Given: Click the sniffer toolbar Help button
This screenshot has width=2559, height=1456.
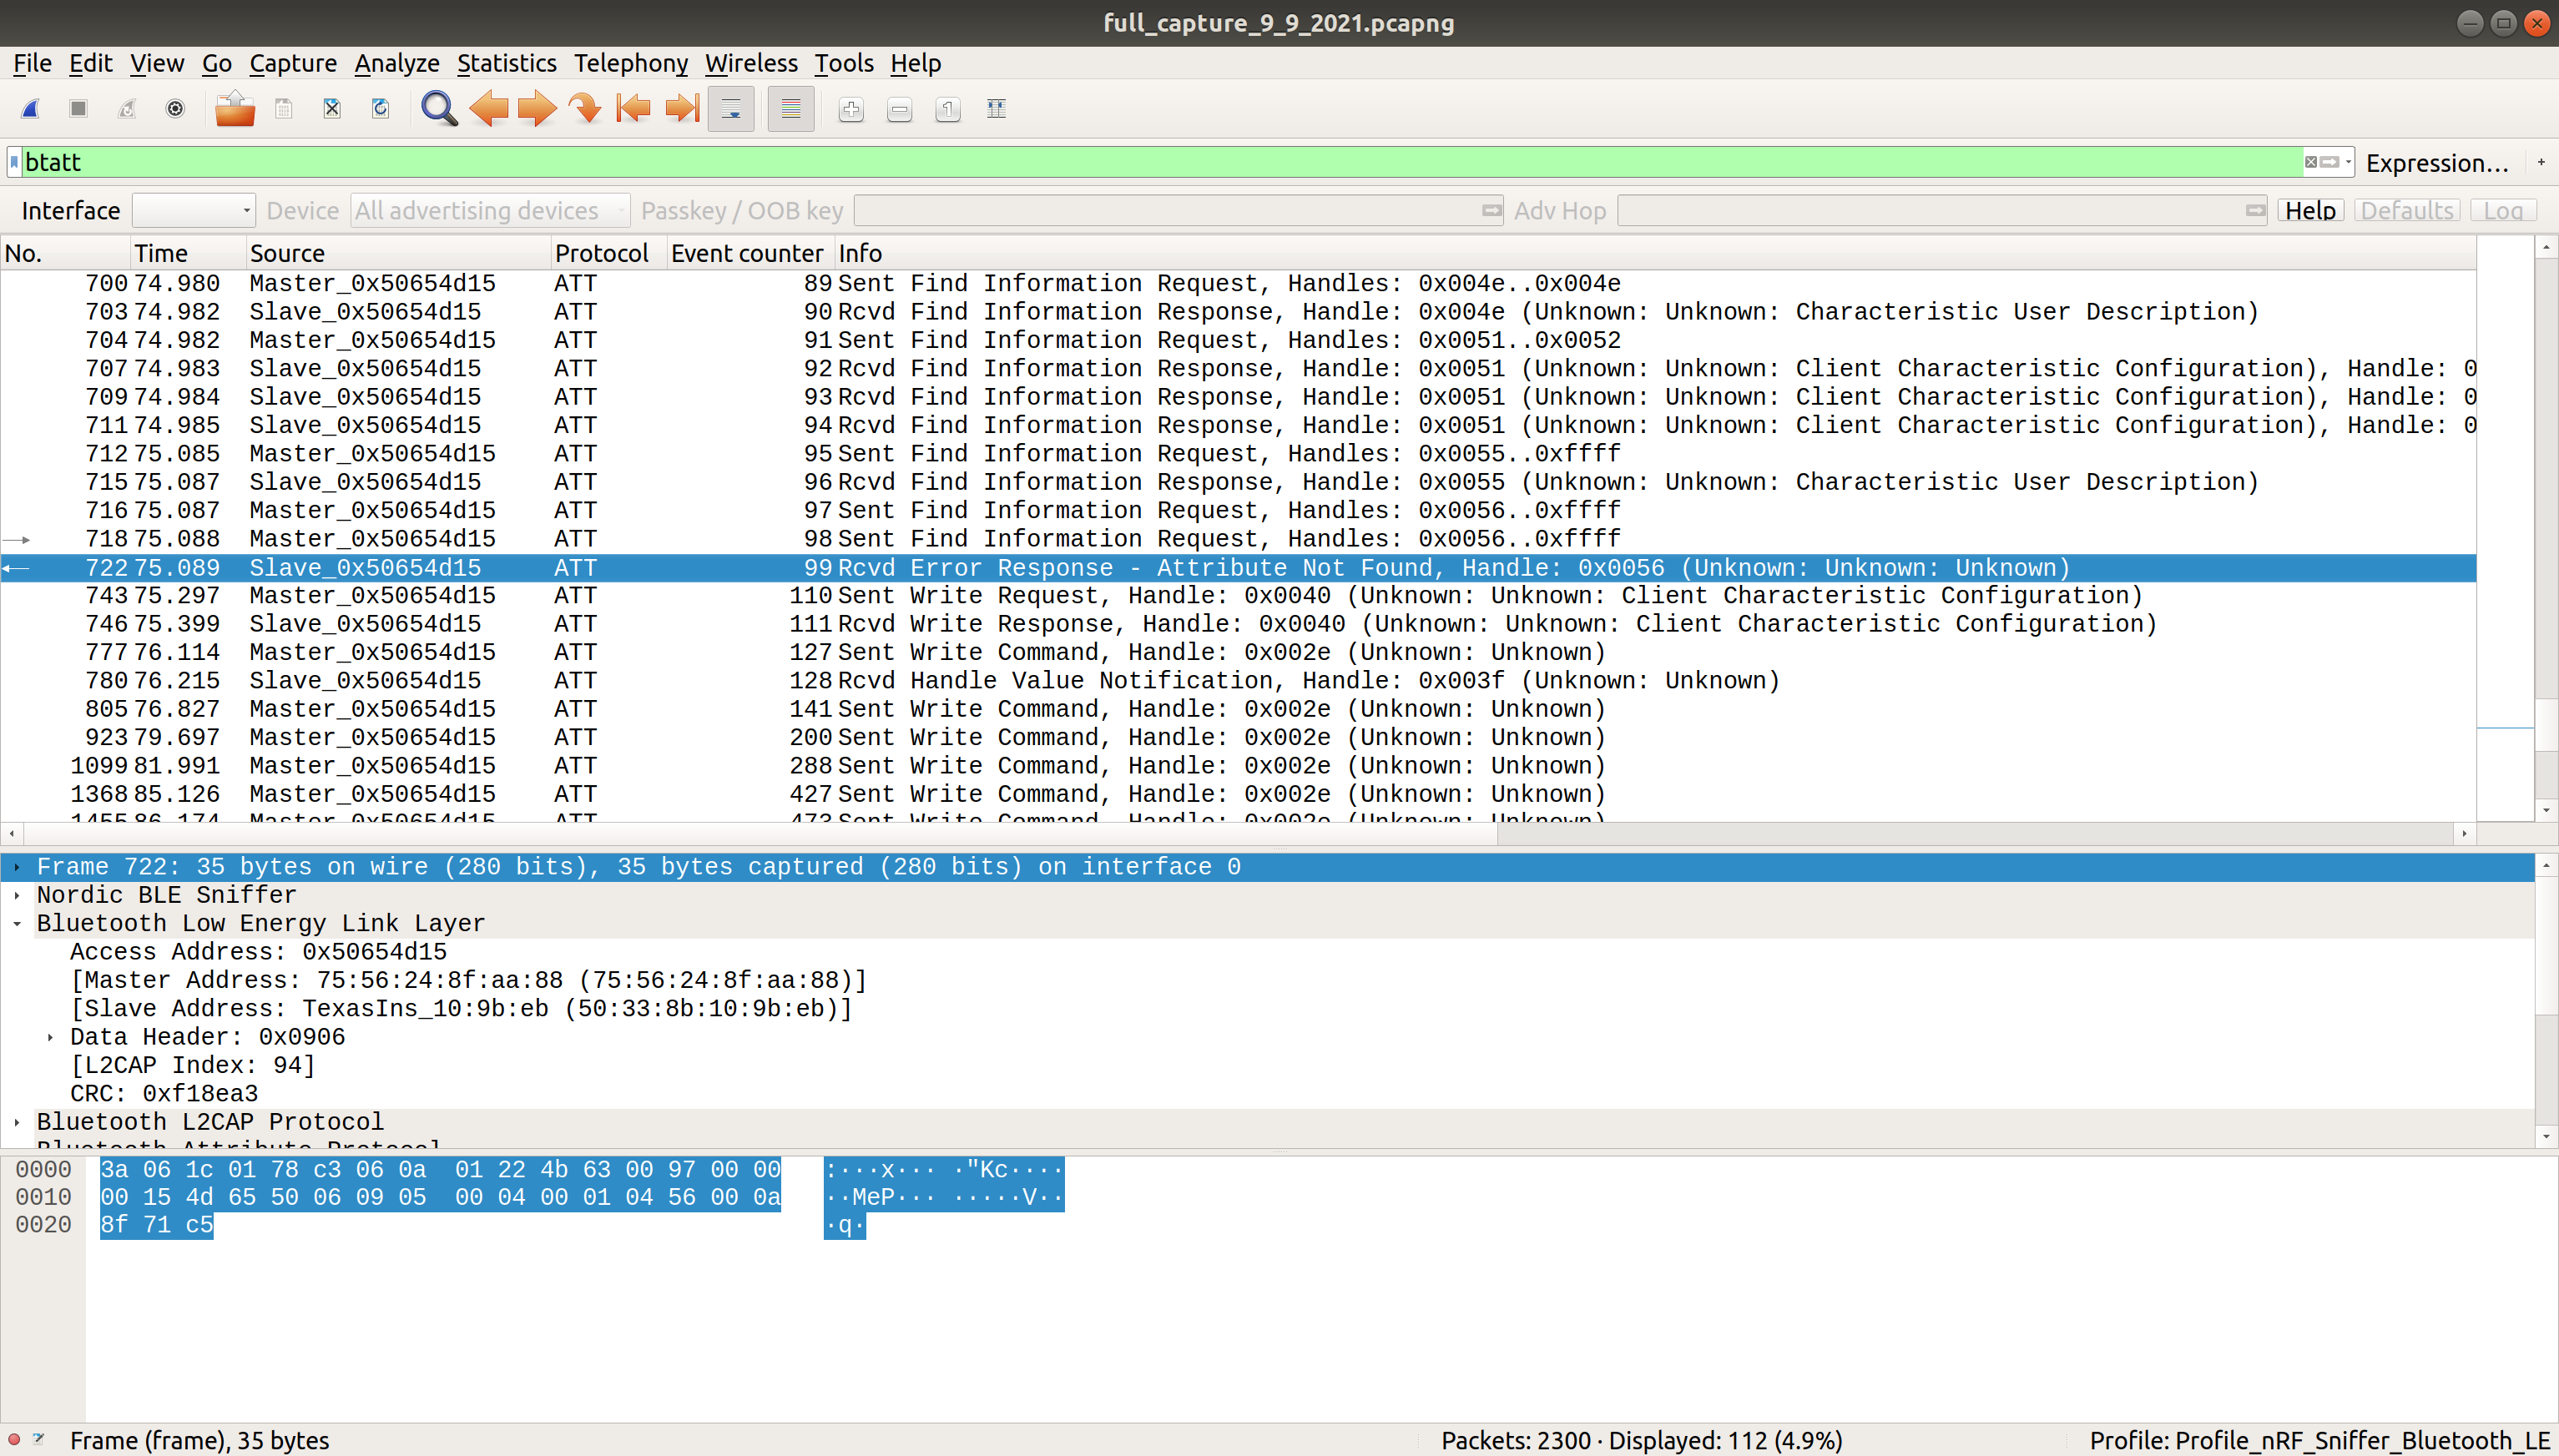Looking at the screenshot, I should (2310, 211).
